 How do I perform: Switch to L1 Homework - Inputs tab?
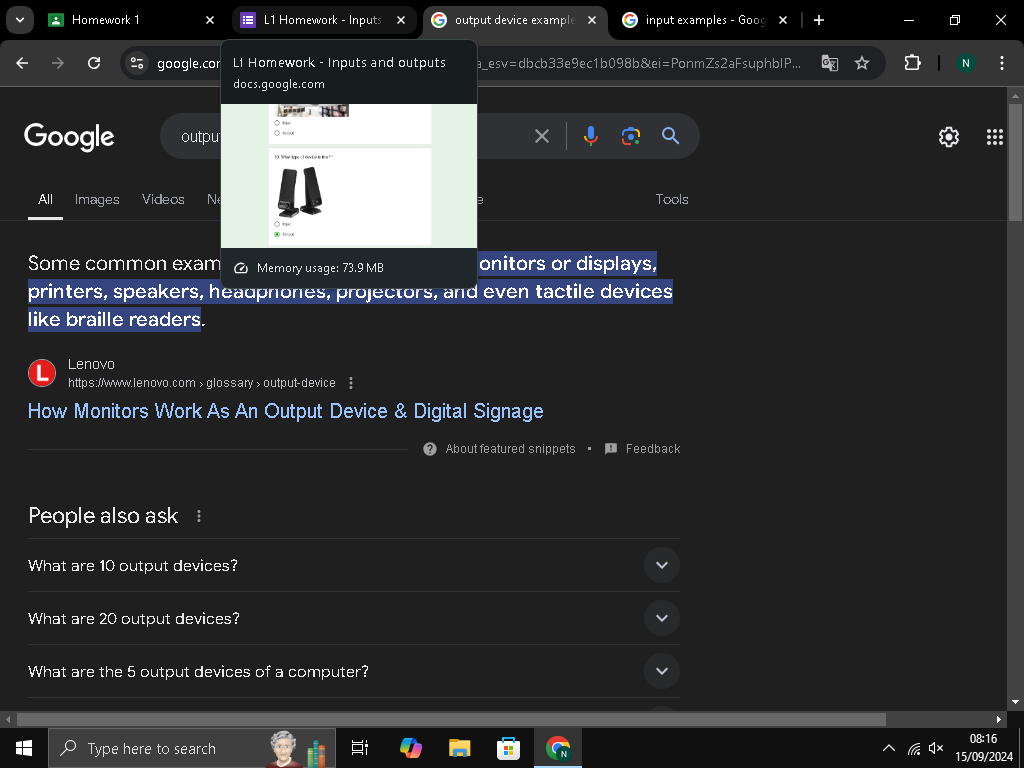323,20
